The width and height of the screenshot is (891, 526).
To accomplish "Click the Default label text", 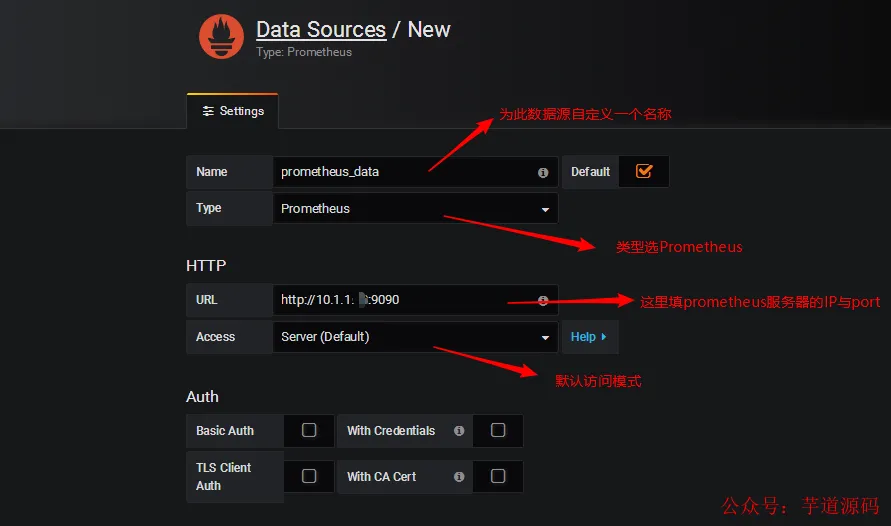I will coord(590,172).
